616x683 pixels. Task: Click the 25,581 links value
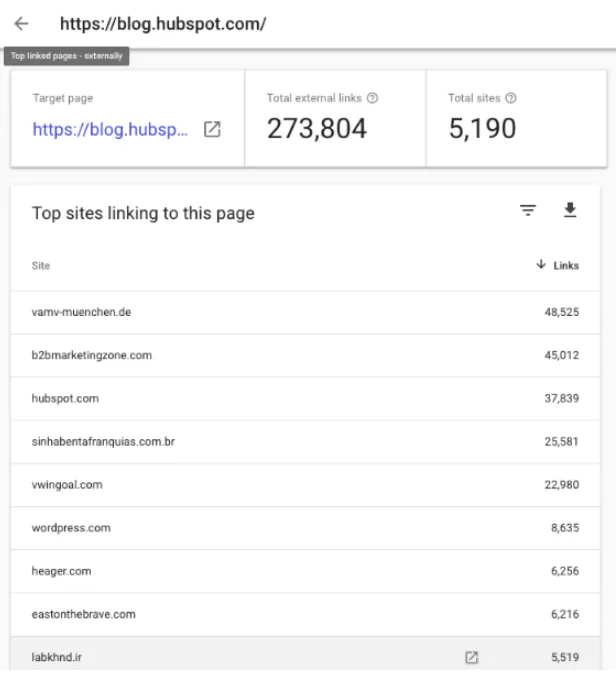pyautogui.click(x=562, y=441)
